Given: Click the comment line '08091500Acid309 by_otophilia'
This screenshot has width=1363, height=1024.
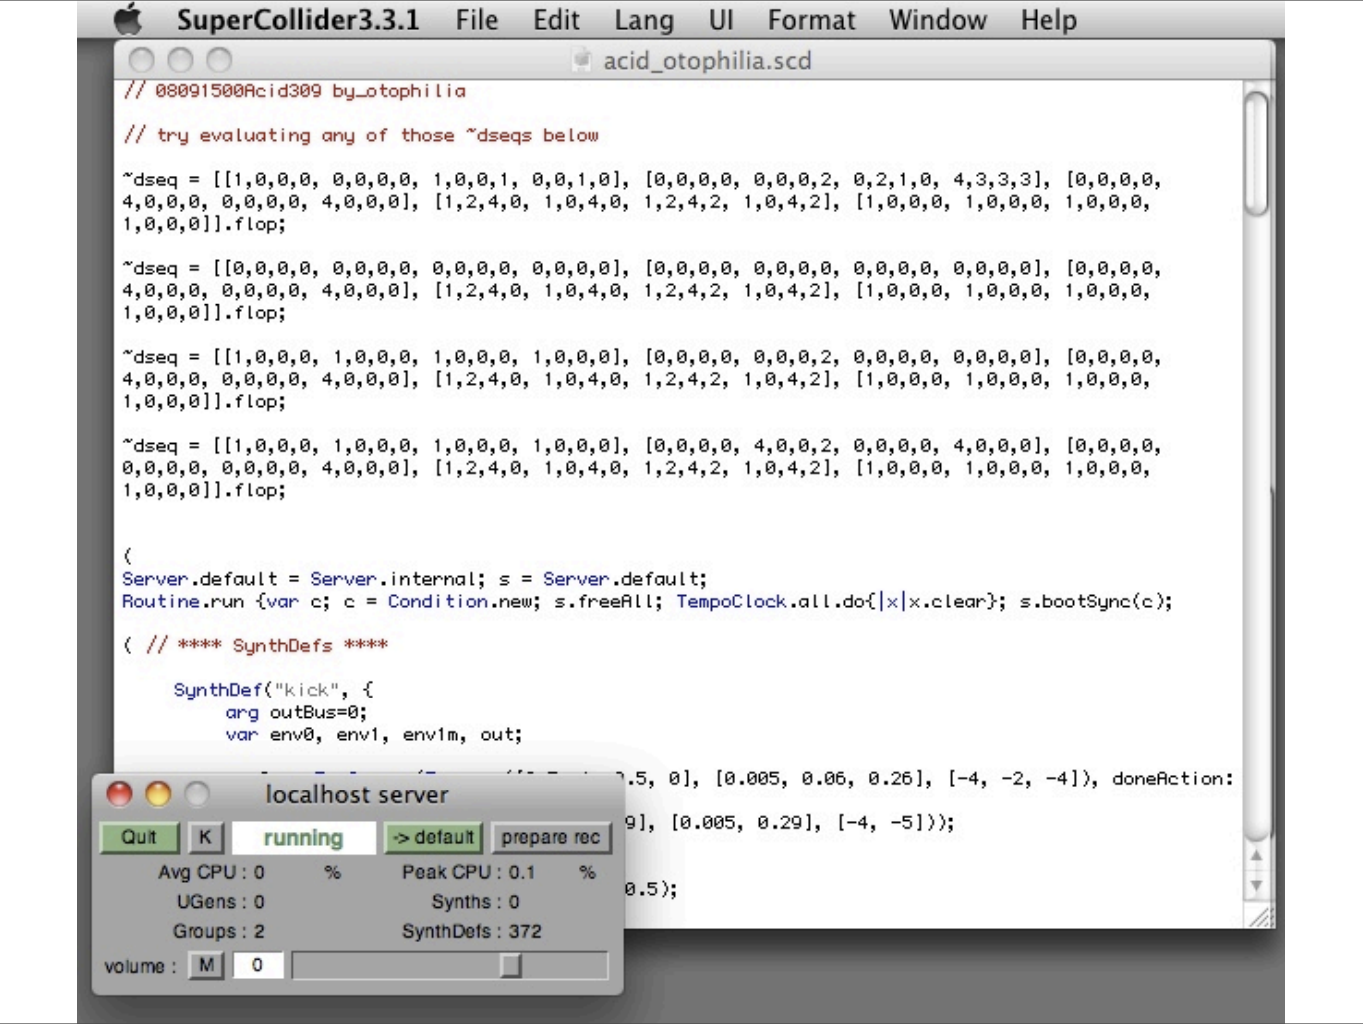Looking at the screenshot, I should [295, 91].
